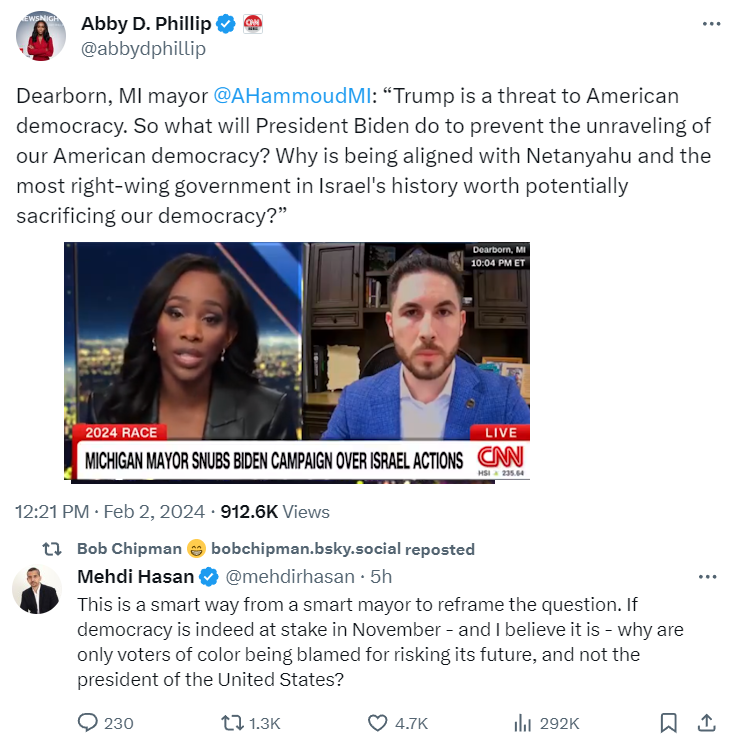
Task: Open the @abbydphillip handle link
Action: click(143, 48)
